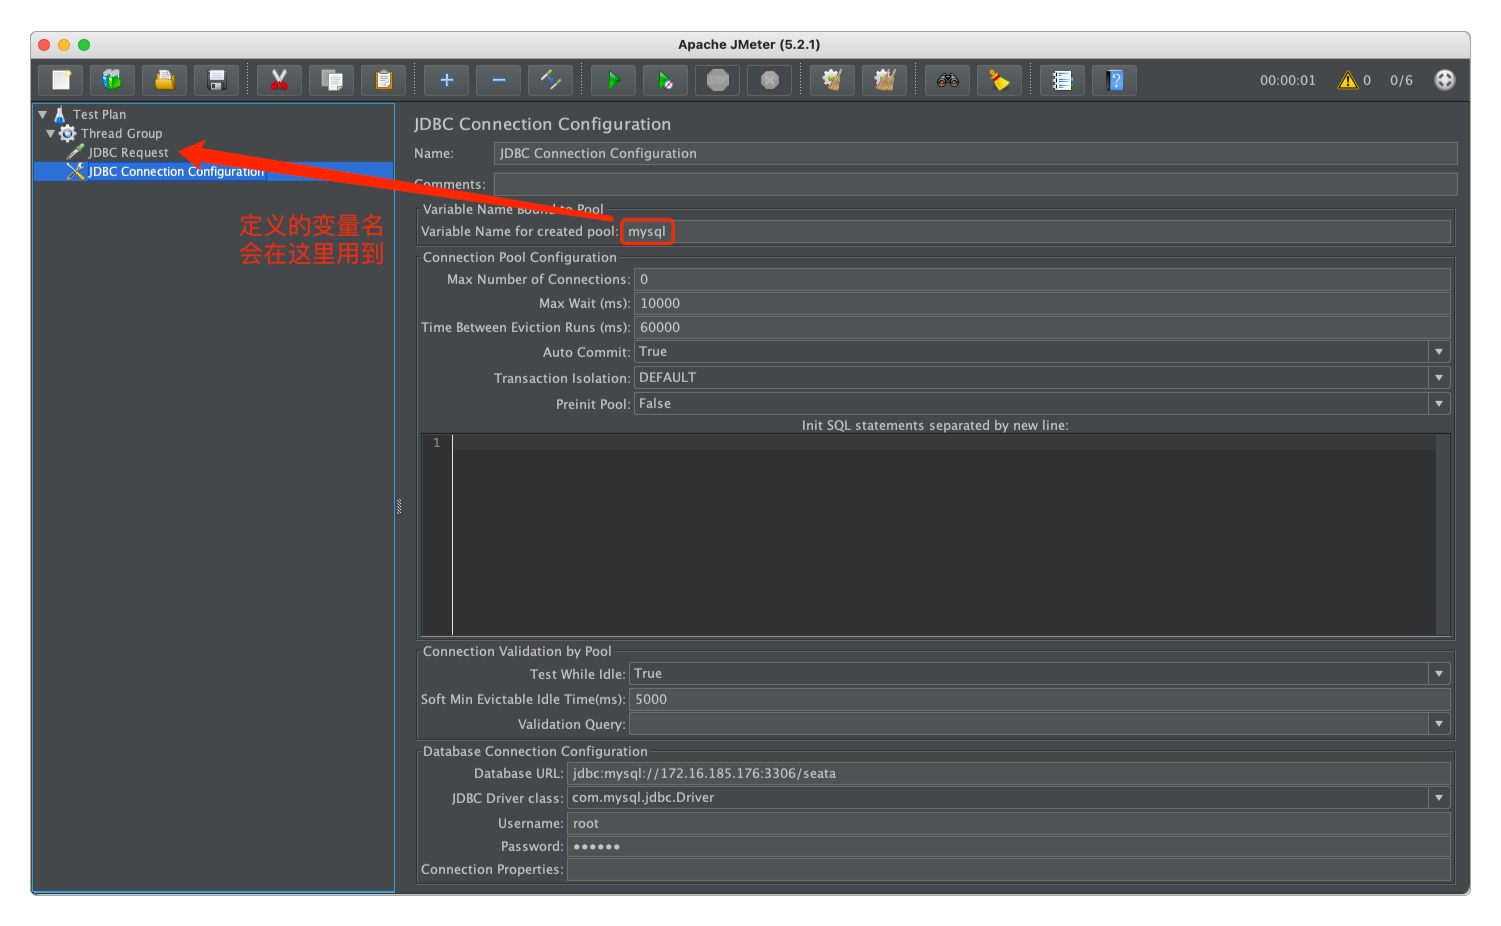Image resolution: width=1501 pixels, height=926 pixels.
Task: Click the Soft Min Evictable Idle Time field
Action: pyautogui.click(x=1040, y=699)
